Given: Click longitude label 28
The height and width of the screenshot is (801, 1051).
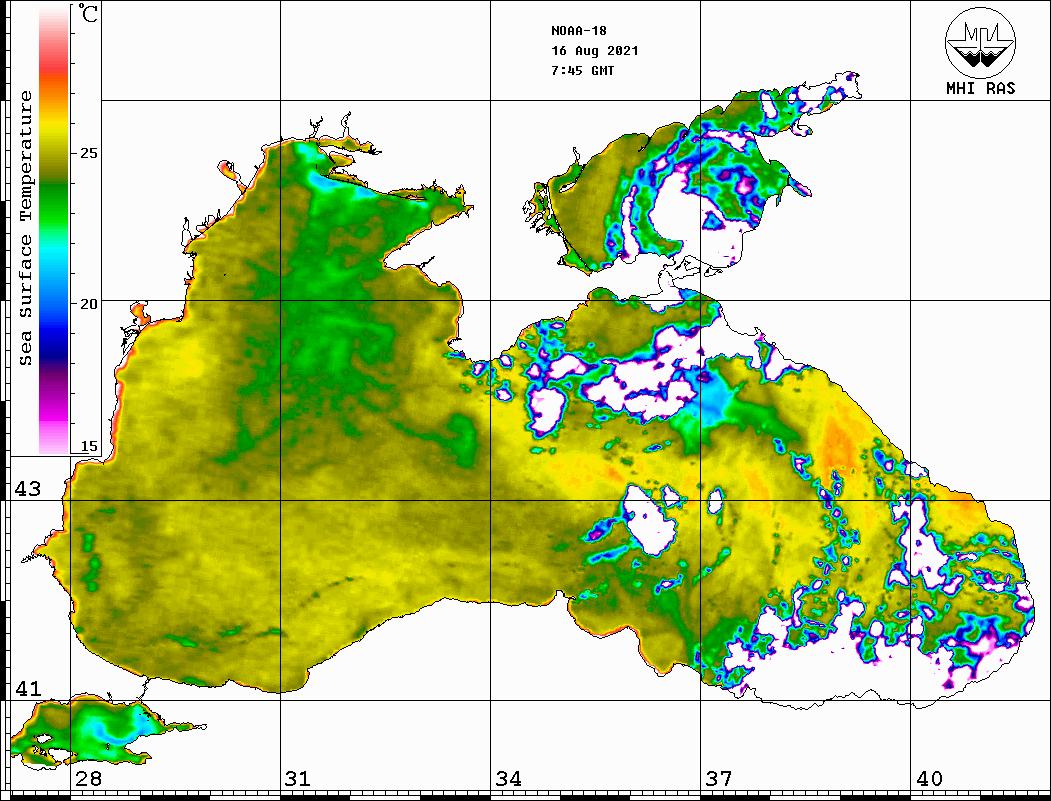Looking at the screenshot, I should pos(88,779).
